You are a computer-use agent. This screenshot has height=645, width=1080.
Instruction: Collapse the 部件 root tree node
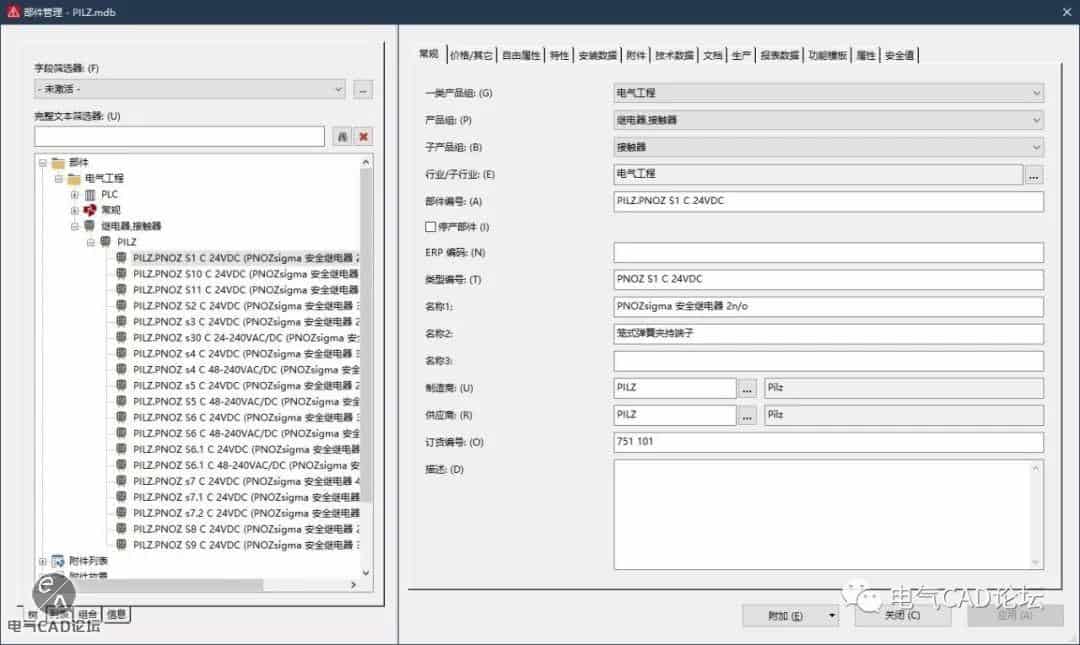(43, 163)
